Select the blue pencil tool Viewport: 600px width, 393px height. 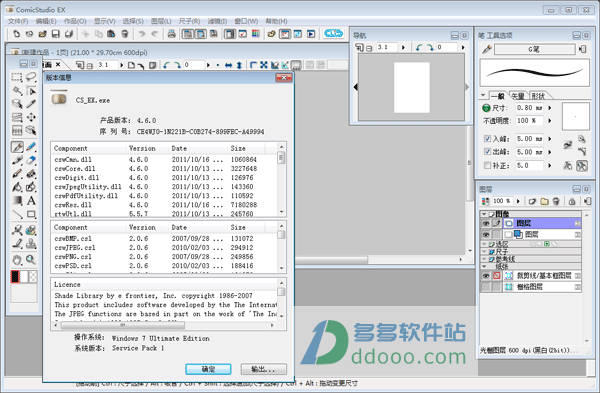coord(31,147)
